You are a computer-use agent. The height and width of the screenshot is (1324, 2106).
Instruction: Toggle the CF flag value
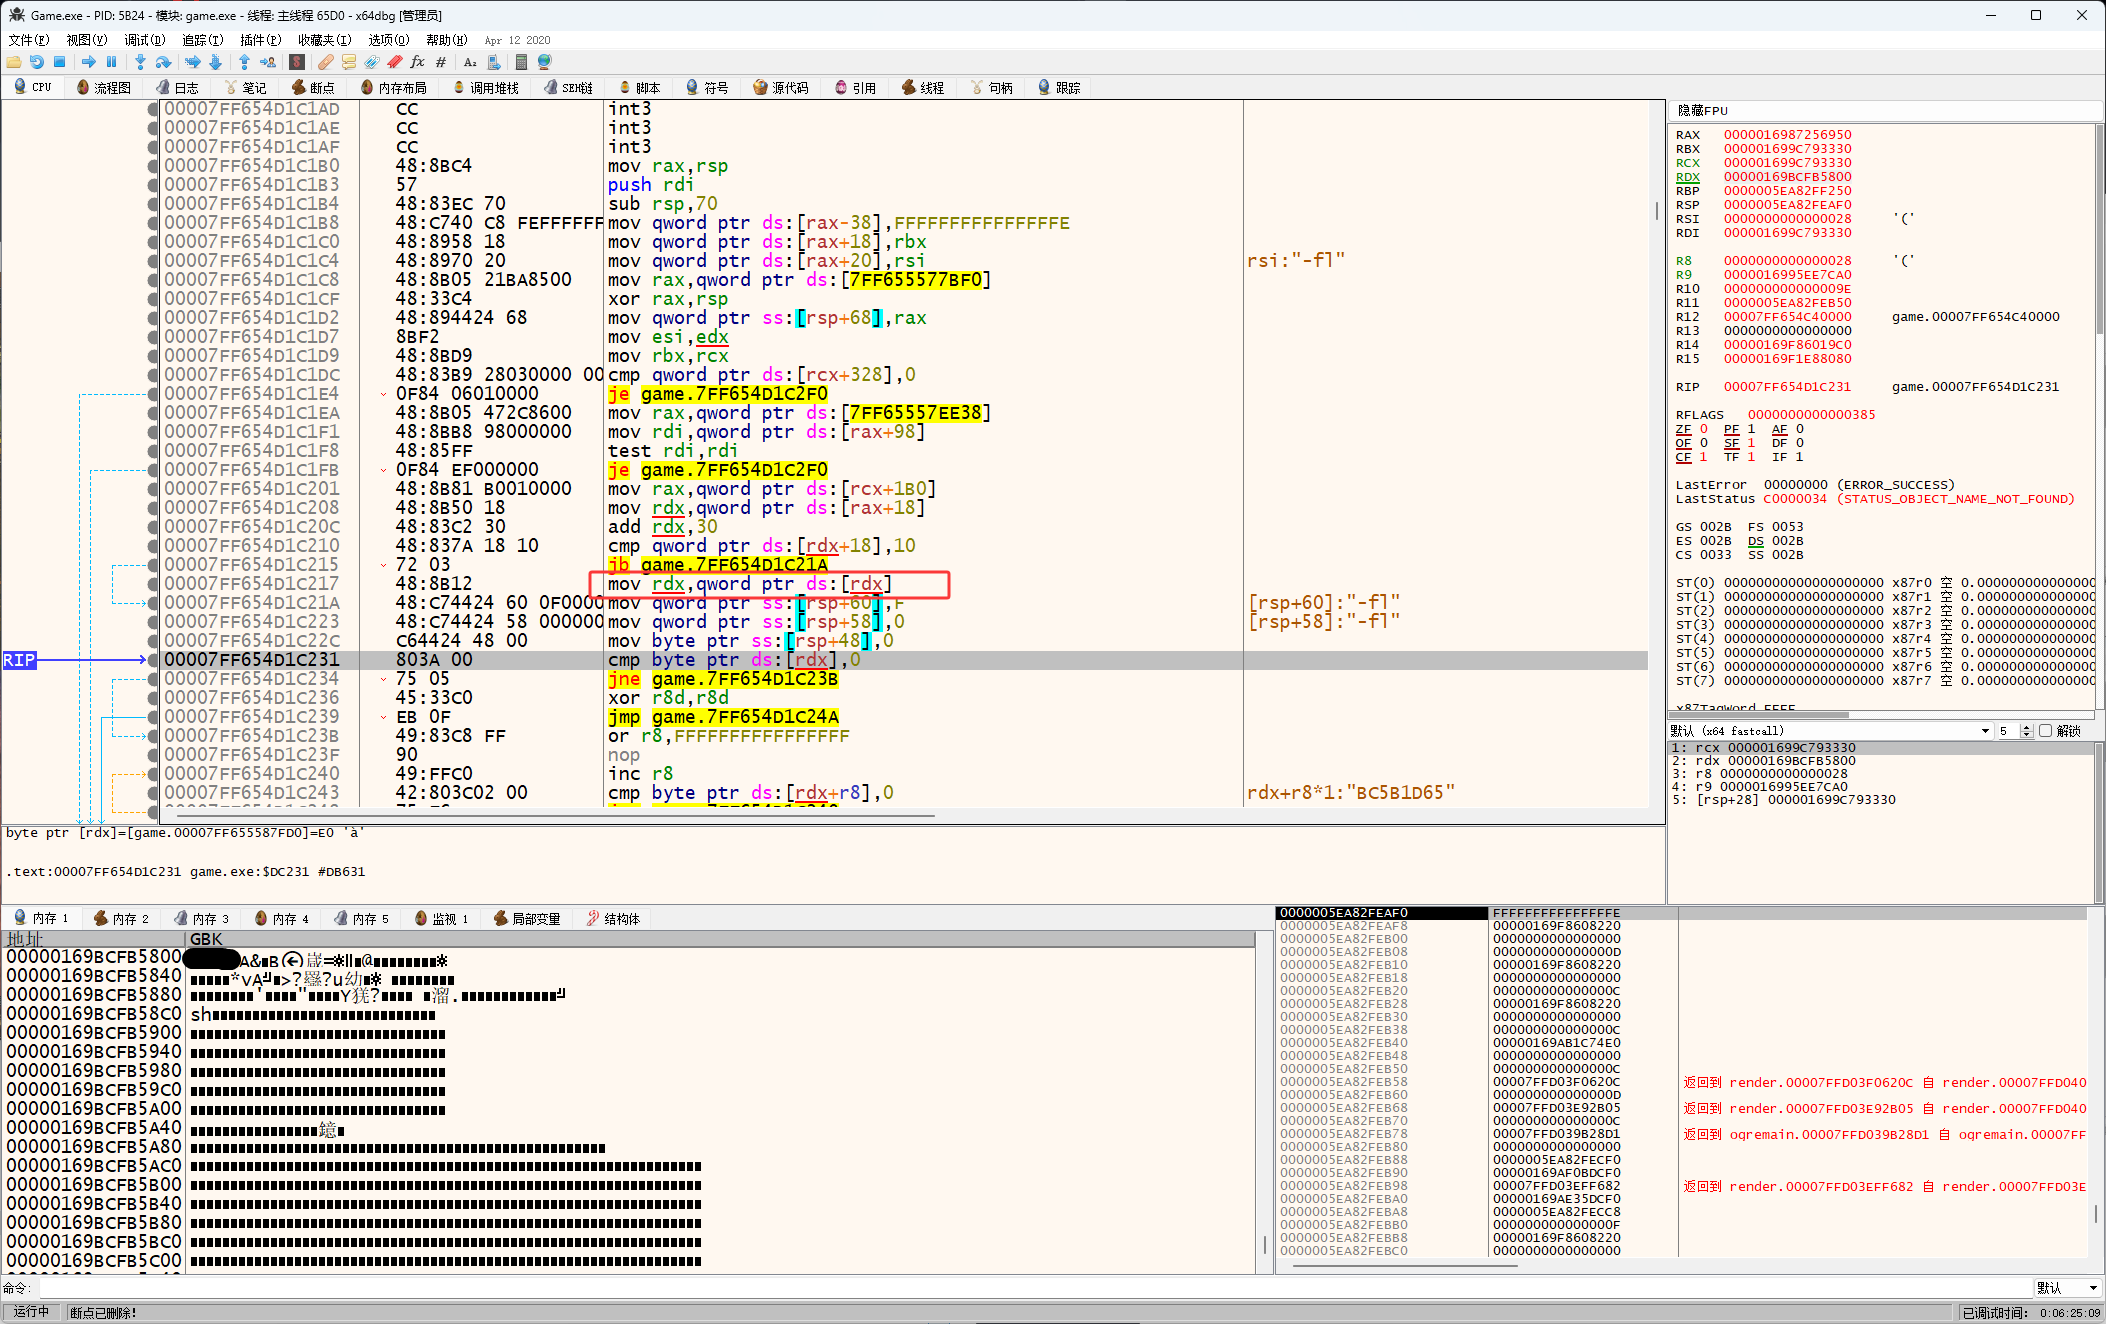click(1704, 457)
